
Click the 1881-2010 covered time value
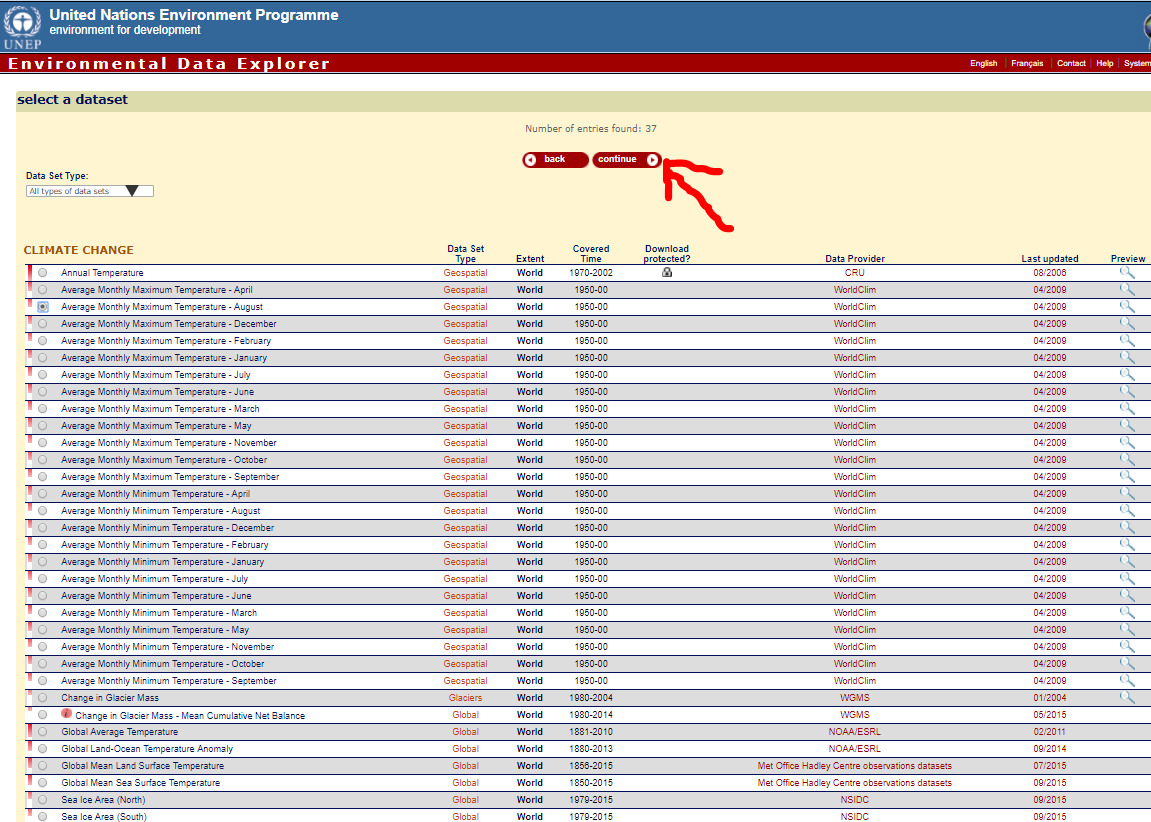(x=591, y=732)
